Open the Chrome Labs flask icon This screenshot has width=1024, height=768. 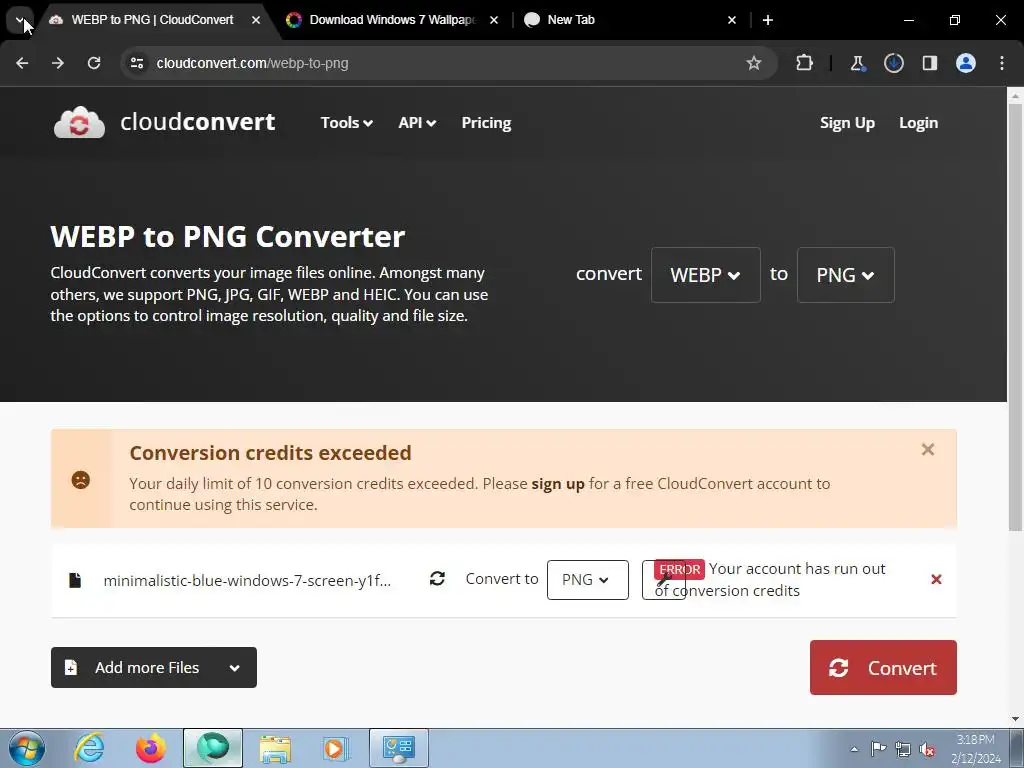(857, 63)
